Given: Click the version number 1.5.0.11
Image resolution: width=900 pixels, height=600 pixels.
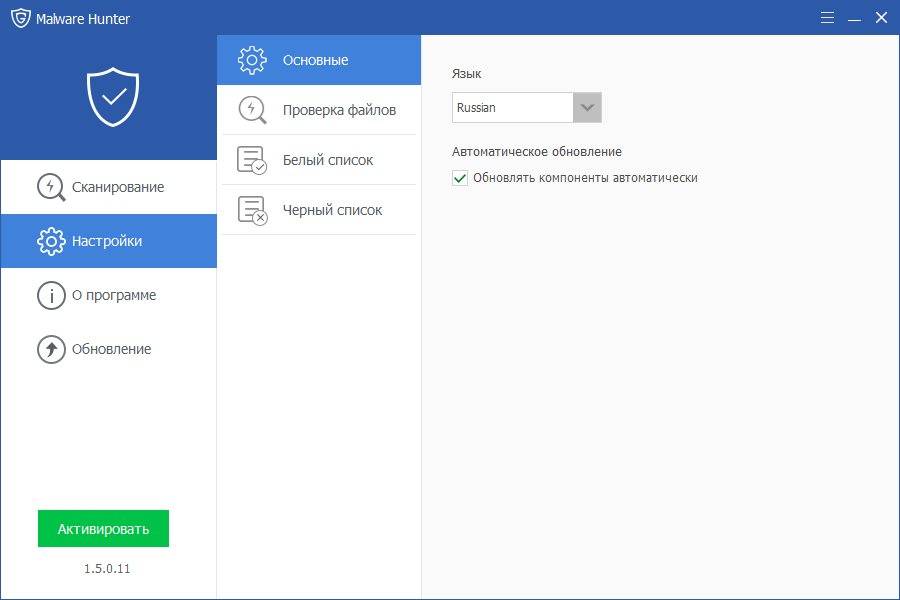Looking at the screenshot, I should (107, 569).
